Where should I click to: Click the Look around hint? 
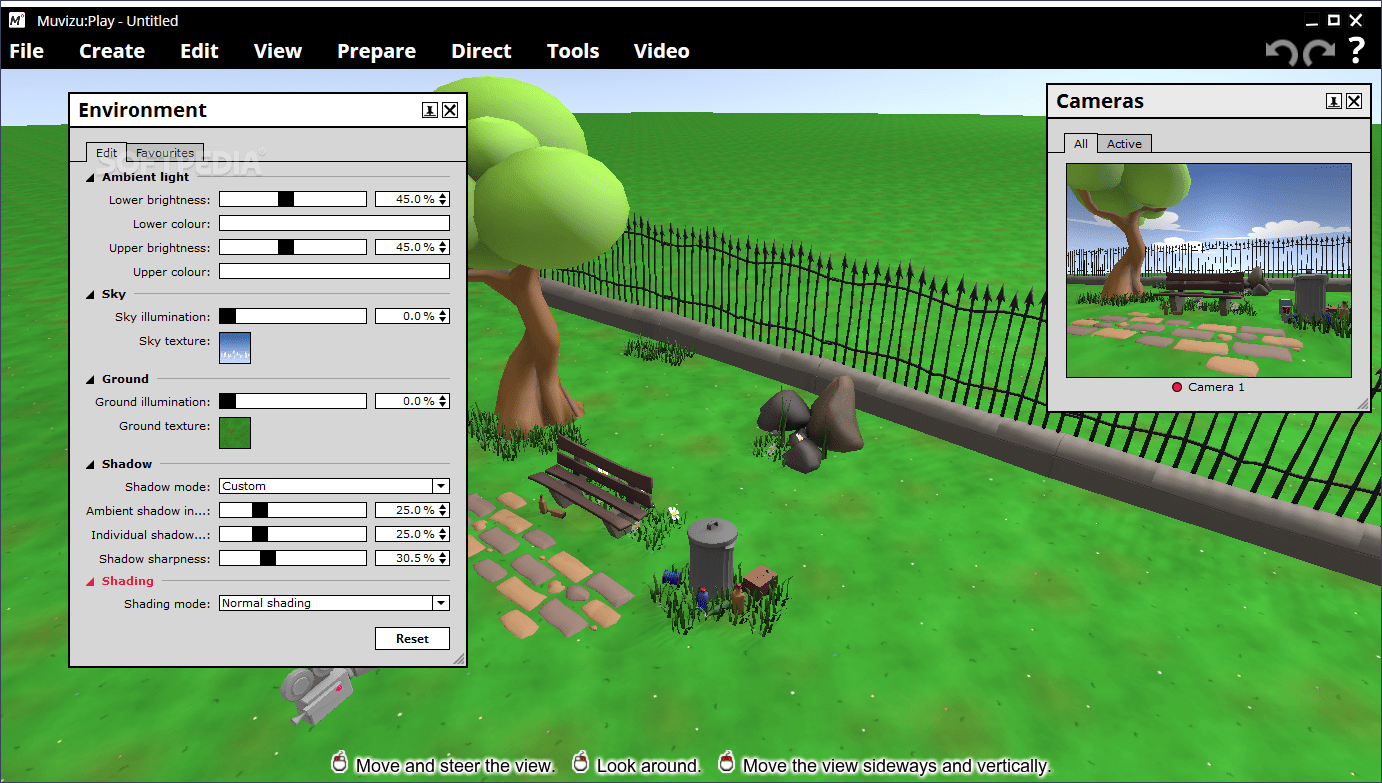[x=649, y=766]
